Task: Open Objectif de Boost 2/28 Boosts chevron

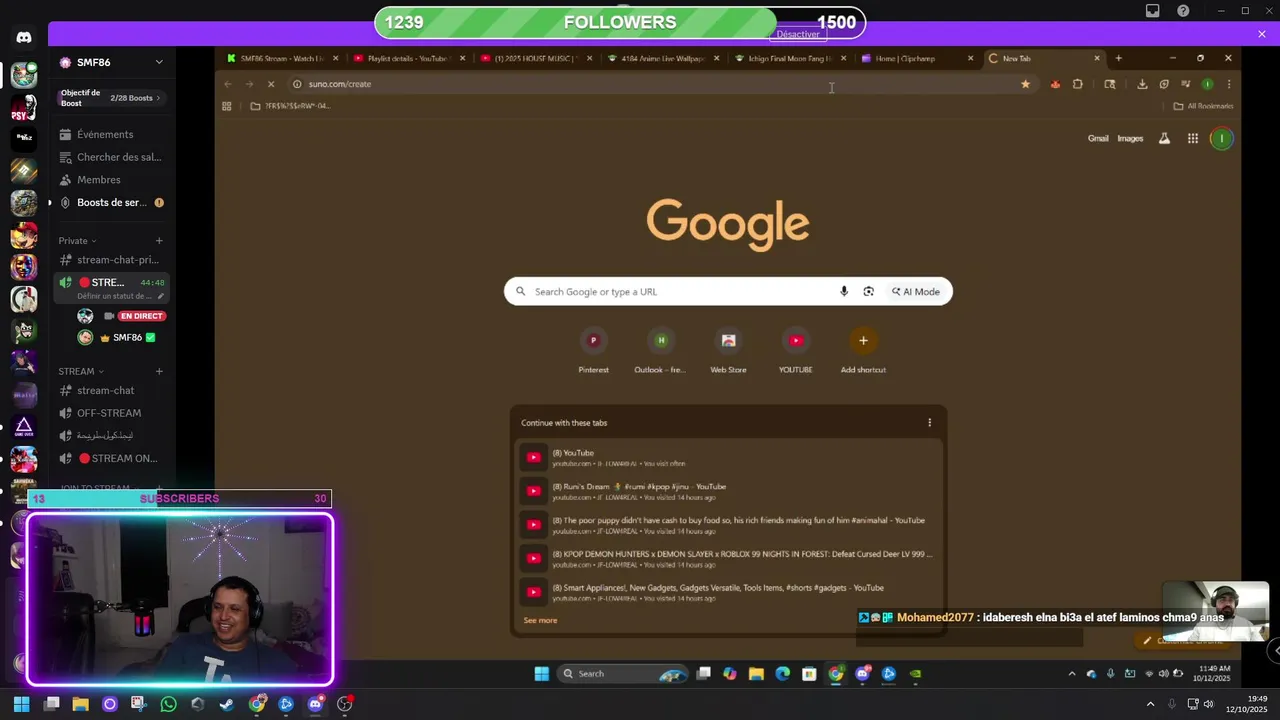Action: (x=159, y=98)
